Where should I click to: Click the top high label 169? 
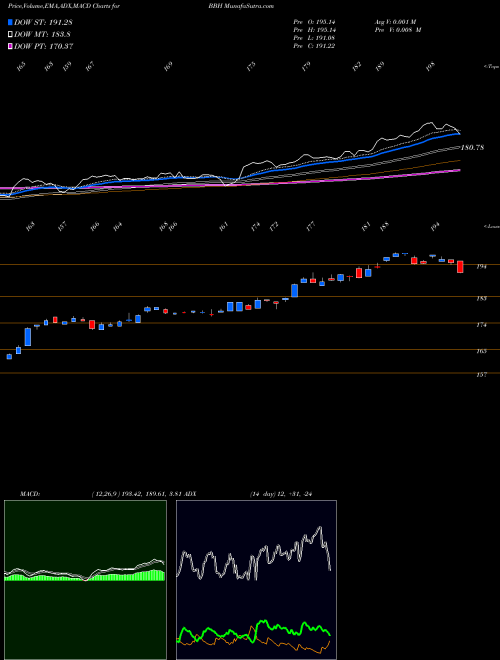tap(168, 67)
